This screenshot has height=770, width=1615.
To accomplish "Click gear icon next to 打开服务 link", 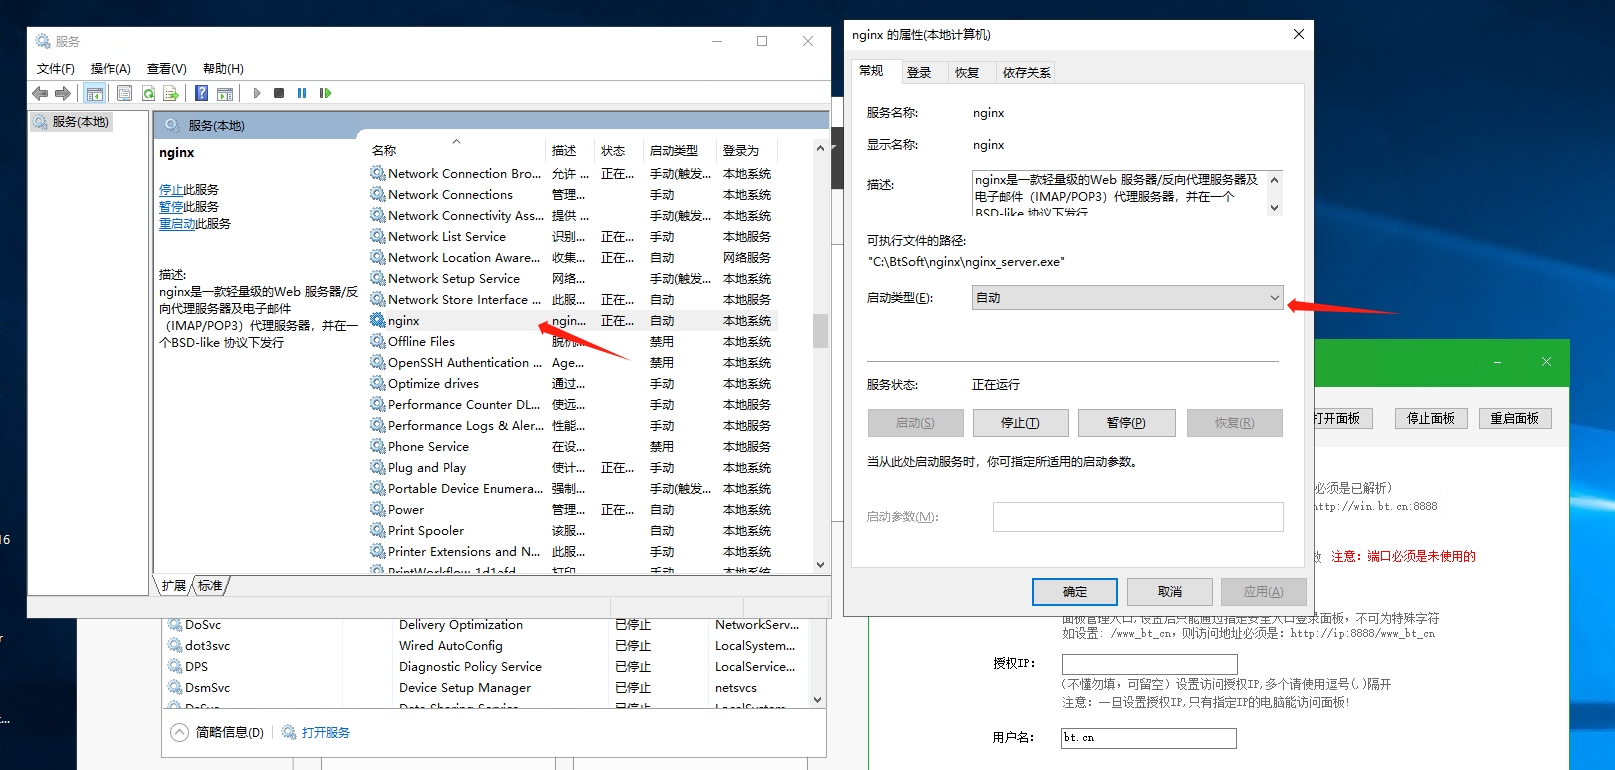I will tap(289, 732).
